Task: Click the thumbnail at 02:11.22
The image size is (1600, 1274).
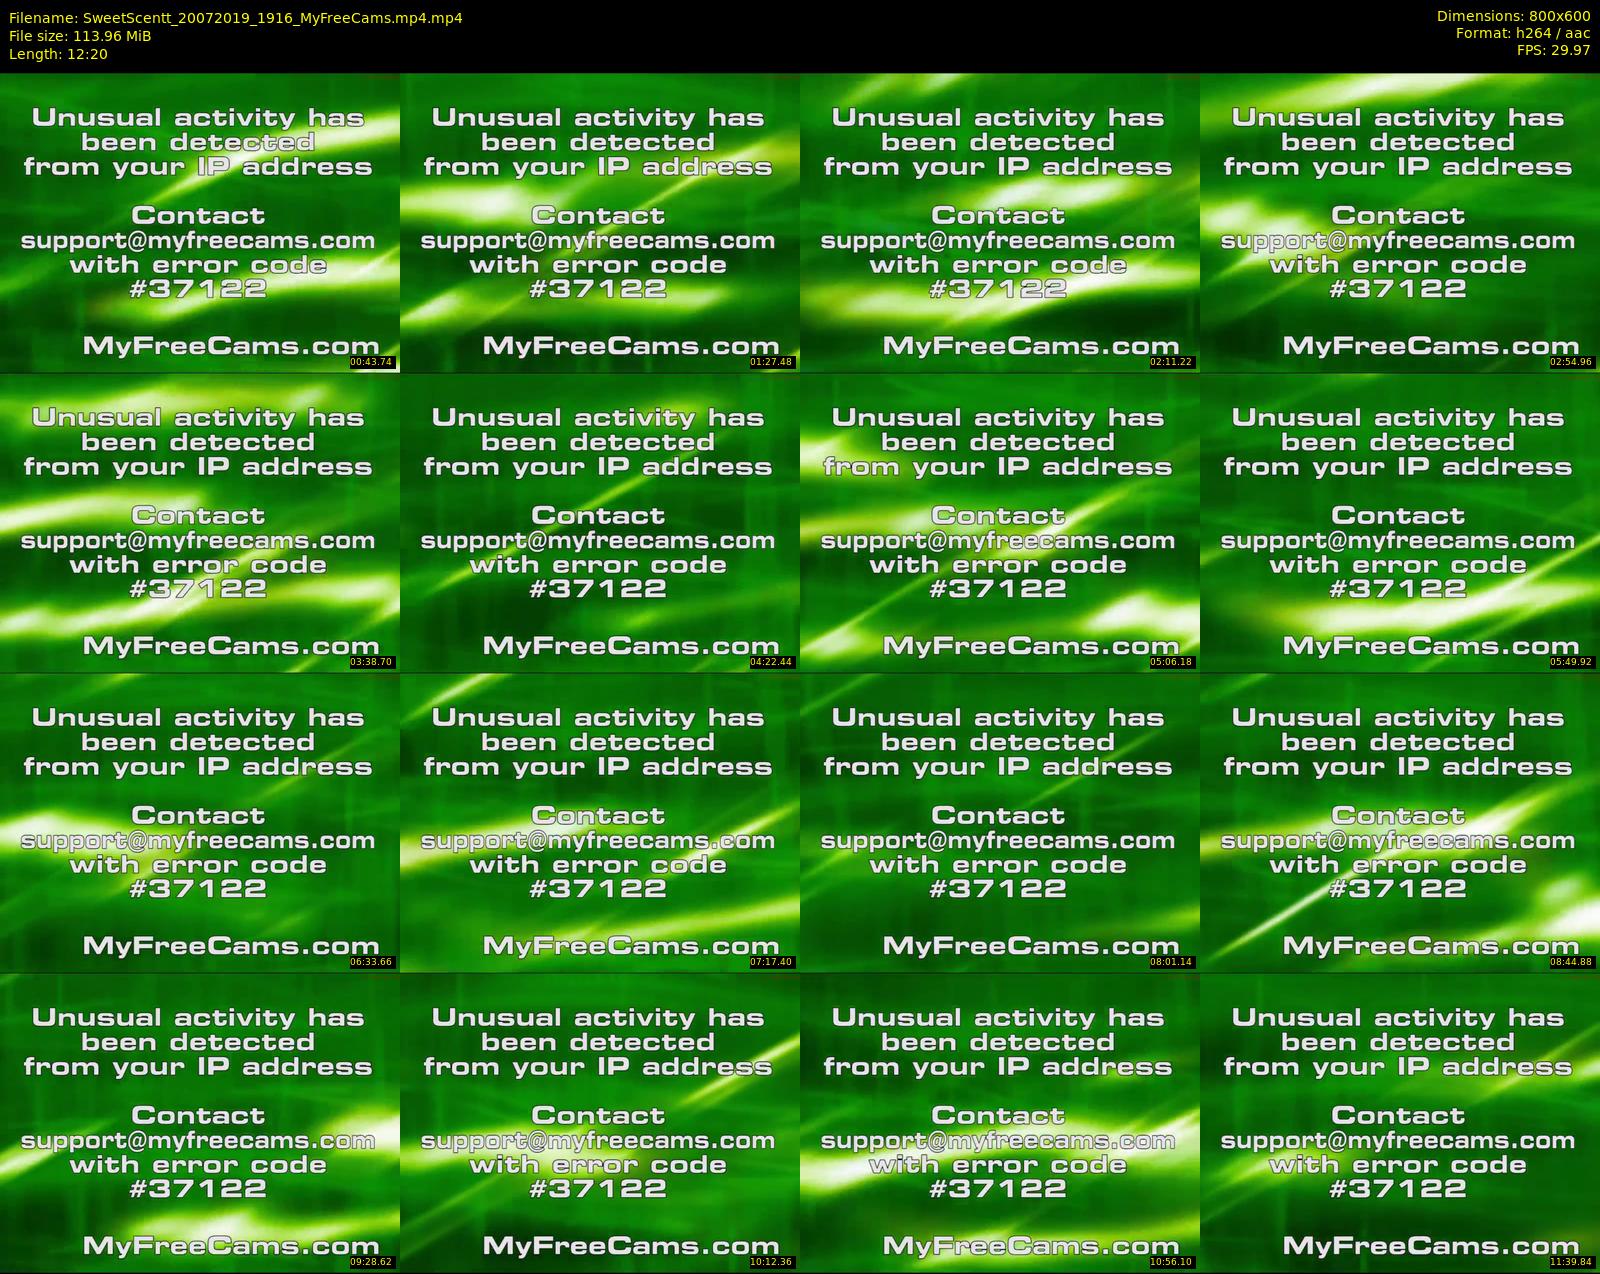Action: point(1000,223)
